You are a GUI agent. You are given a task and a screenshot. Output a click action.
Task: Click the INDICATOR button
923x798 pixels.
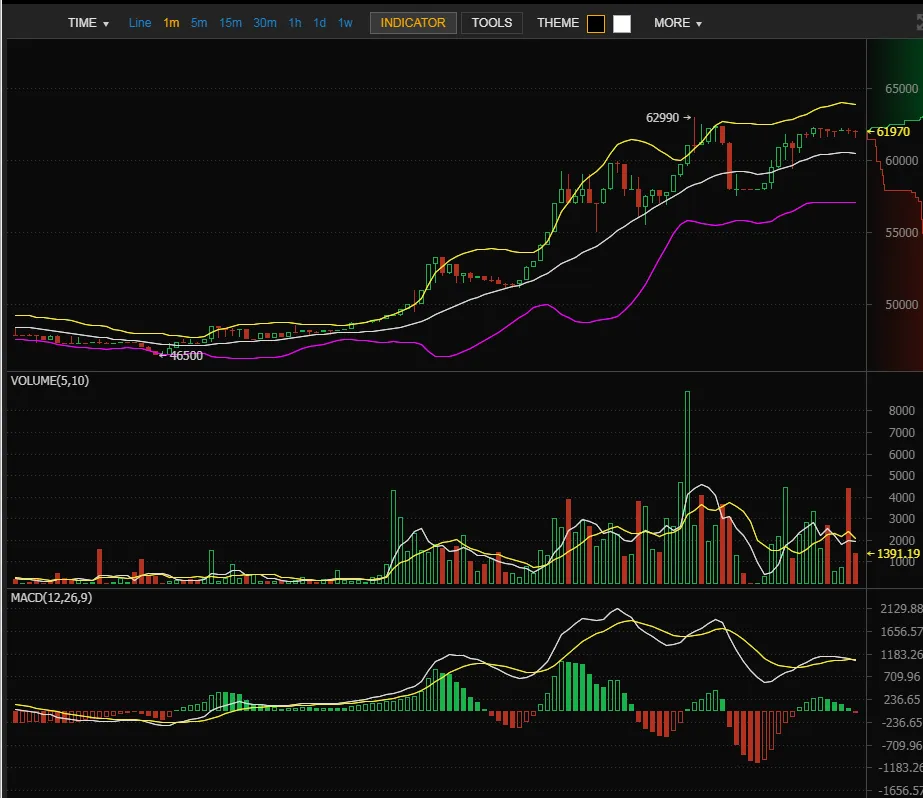(413, 23)
